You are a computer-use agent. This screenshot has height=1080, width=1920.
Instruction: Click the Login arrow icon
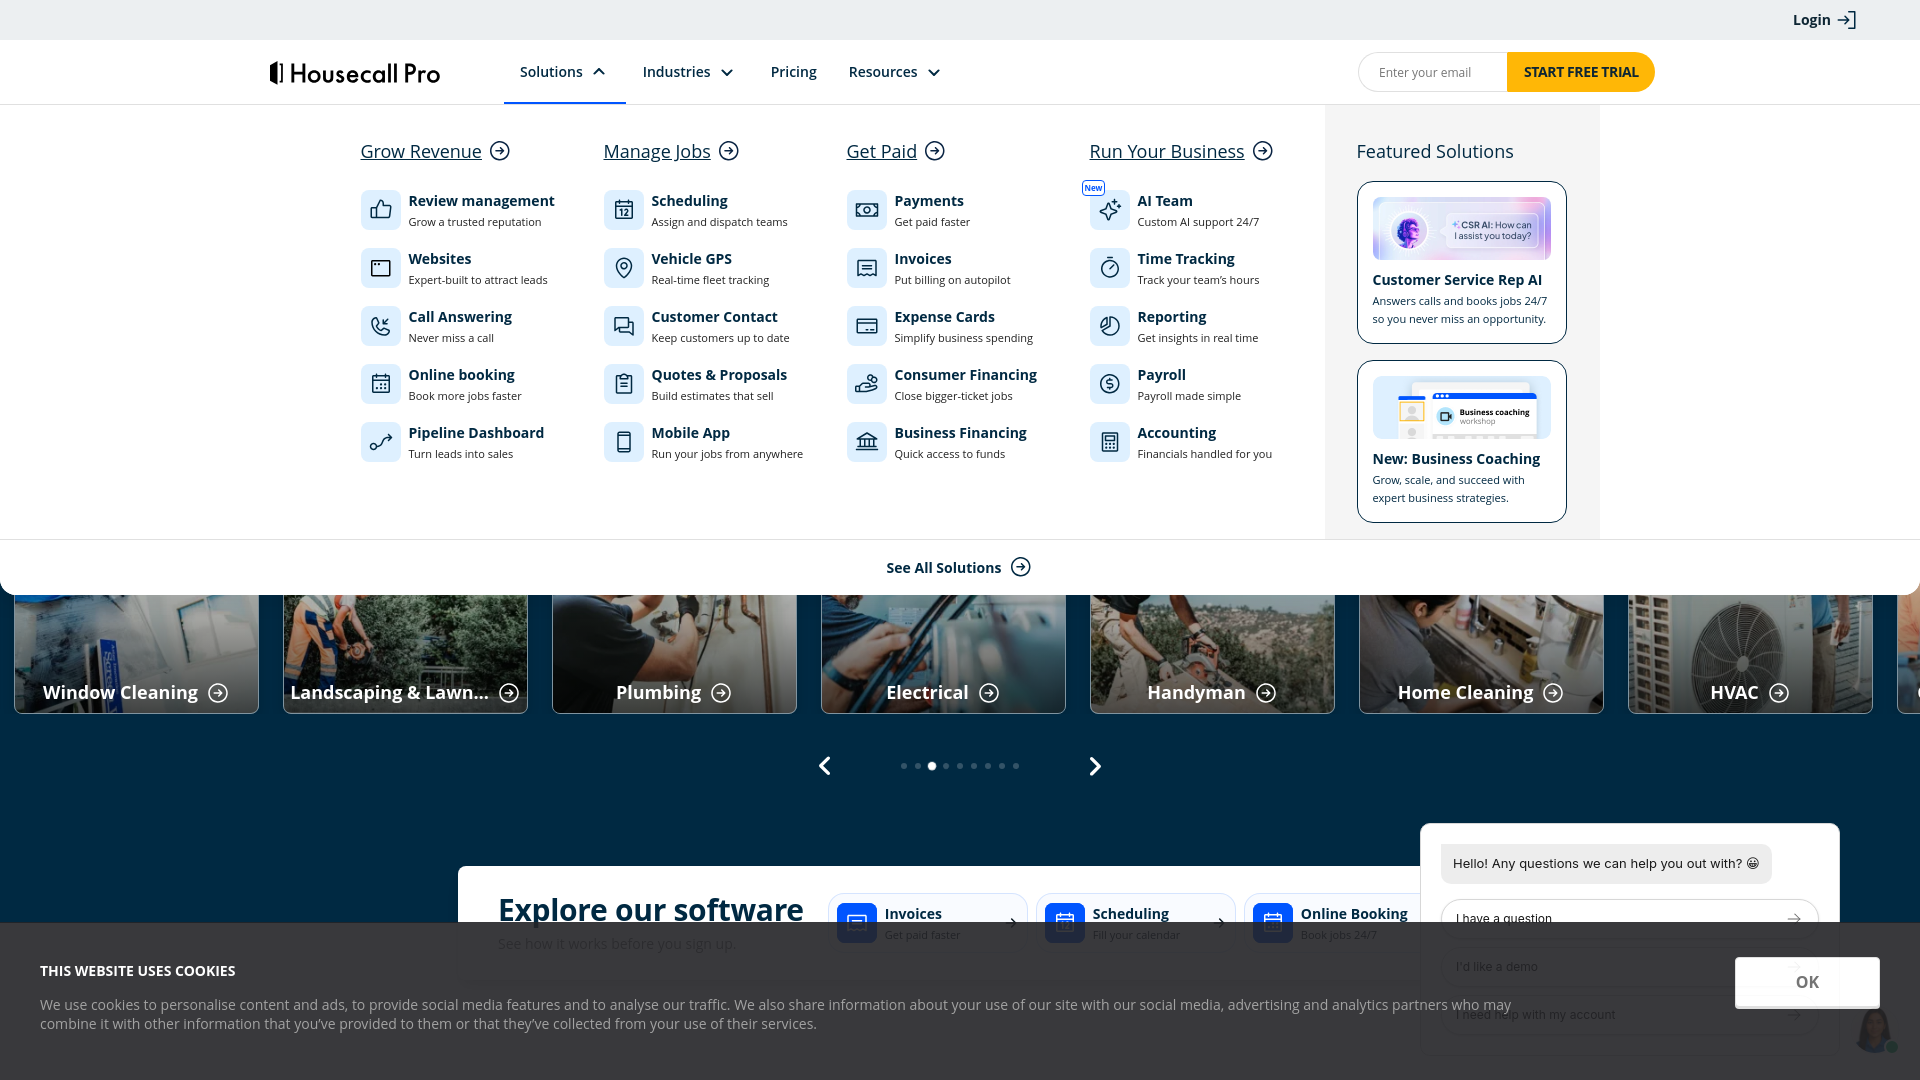click(1847, 20)
